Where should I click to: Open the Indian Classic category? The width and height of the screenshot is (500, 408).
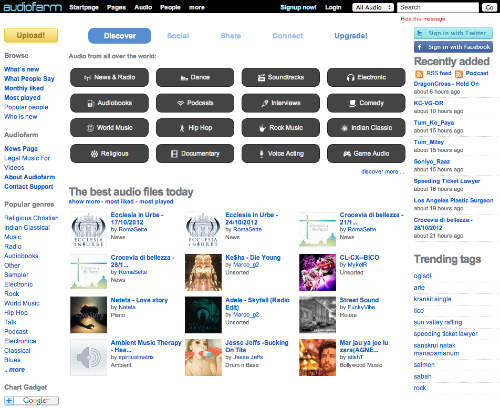[366, 128]
